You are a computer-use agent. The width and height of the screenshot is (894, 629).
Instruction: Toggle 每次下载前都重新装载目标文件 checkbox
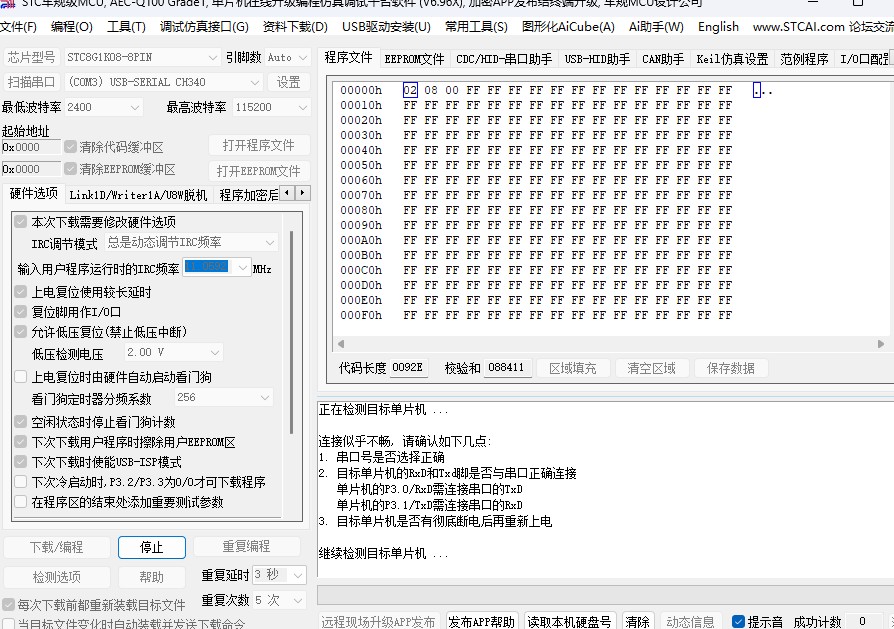click(9, 604)
